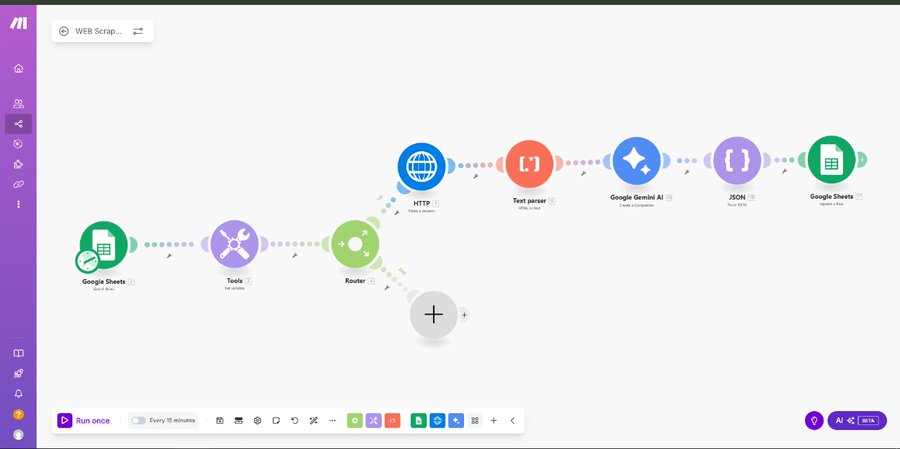
Task: Go back using the arrow beside WEB Scrap
Action: (64, 31)
